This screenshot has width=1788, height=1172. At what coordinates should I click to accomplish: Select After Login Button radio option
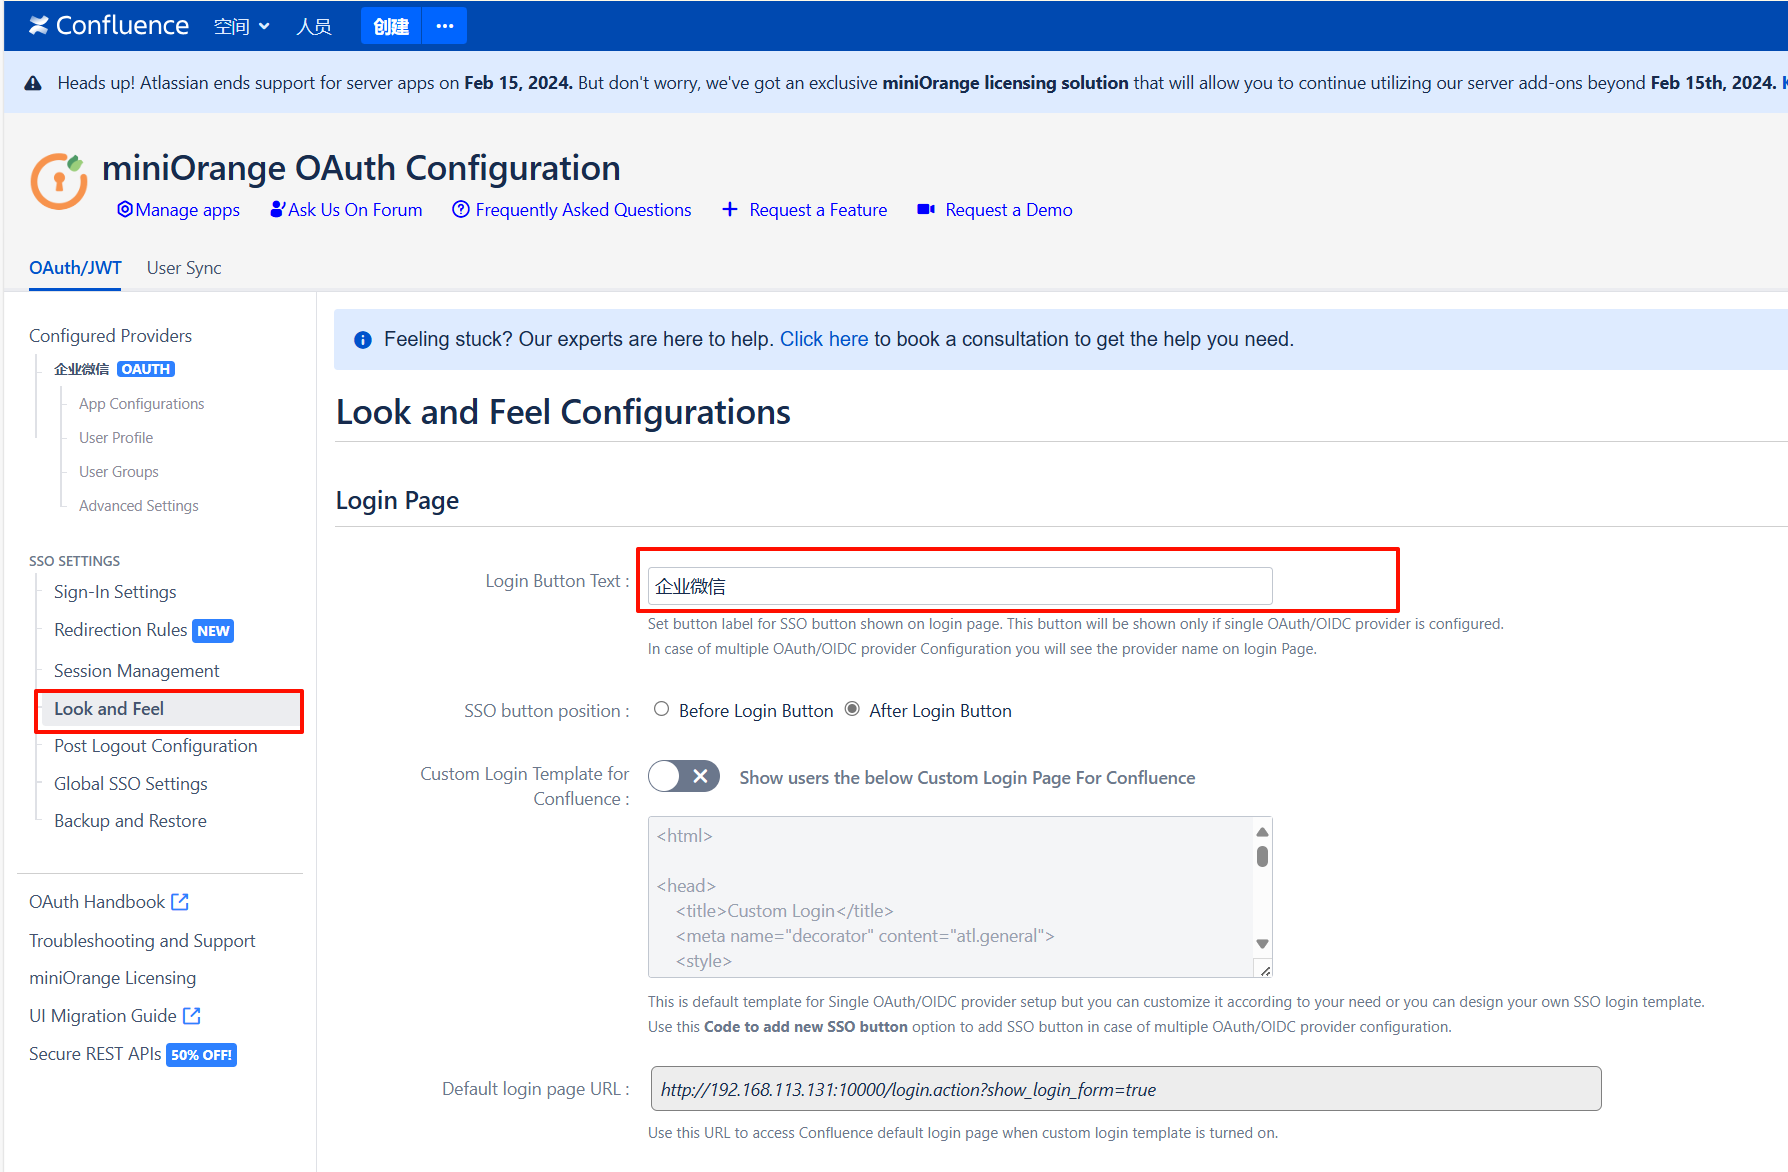point(852,709)
